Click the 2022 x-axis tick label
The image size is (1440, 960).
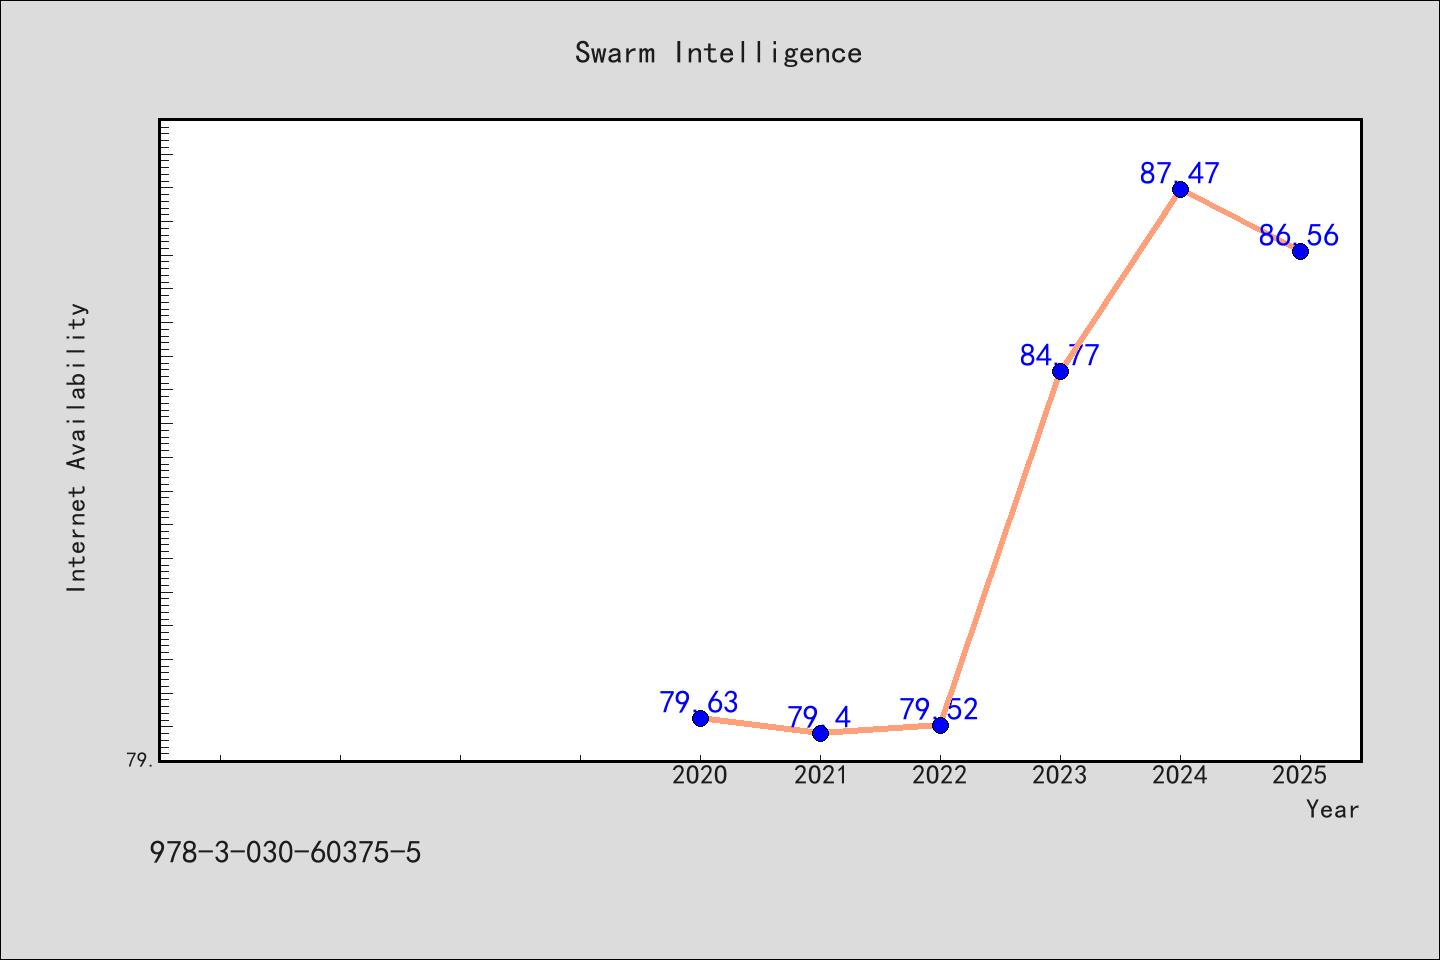(x=940, y=775)
